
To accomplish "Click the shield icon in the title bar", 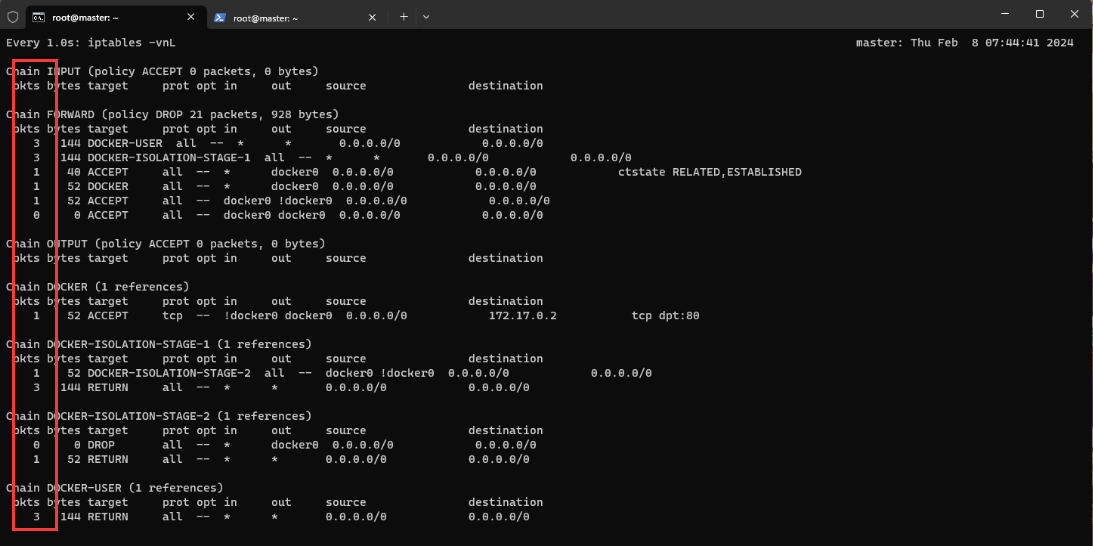I will click(13, 17).
